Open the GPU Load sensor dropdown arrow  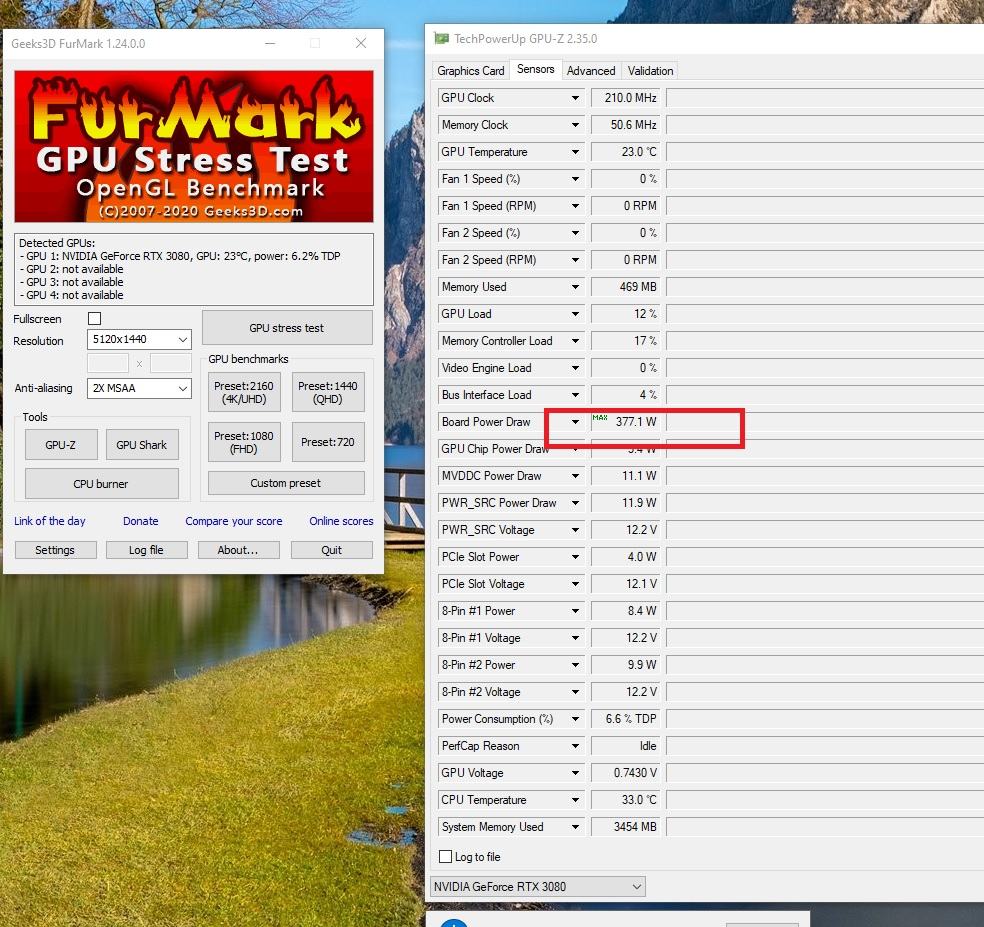[x=575, y=314]
